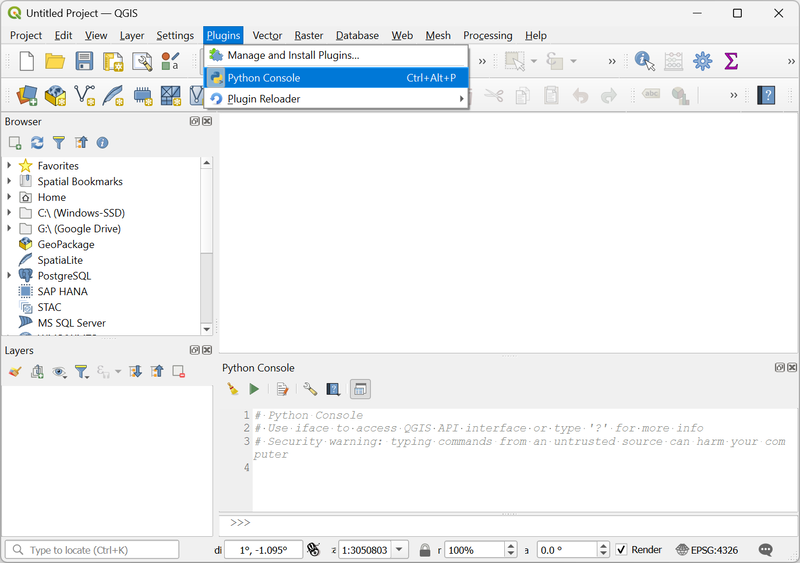Click the New Shapefile Layer icon
800x563 pixels.
coord(84,95)
